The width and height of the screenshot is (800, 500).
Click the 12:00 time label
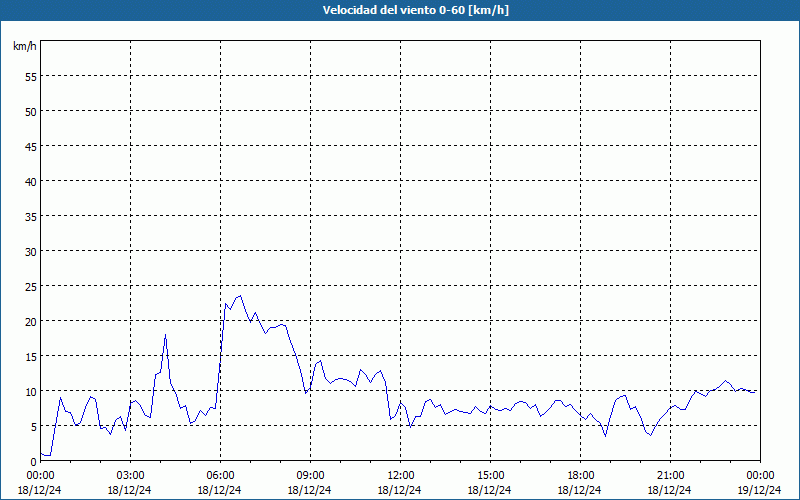pyautogui.click(x=401, y=476)
